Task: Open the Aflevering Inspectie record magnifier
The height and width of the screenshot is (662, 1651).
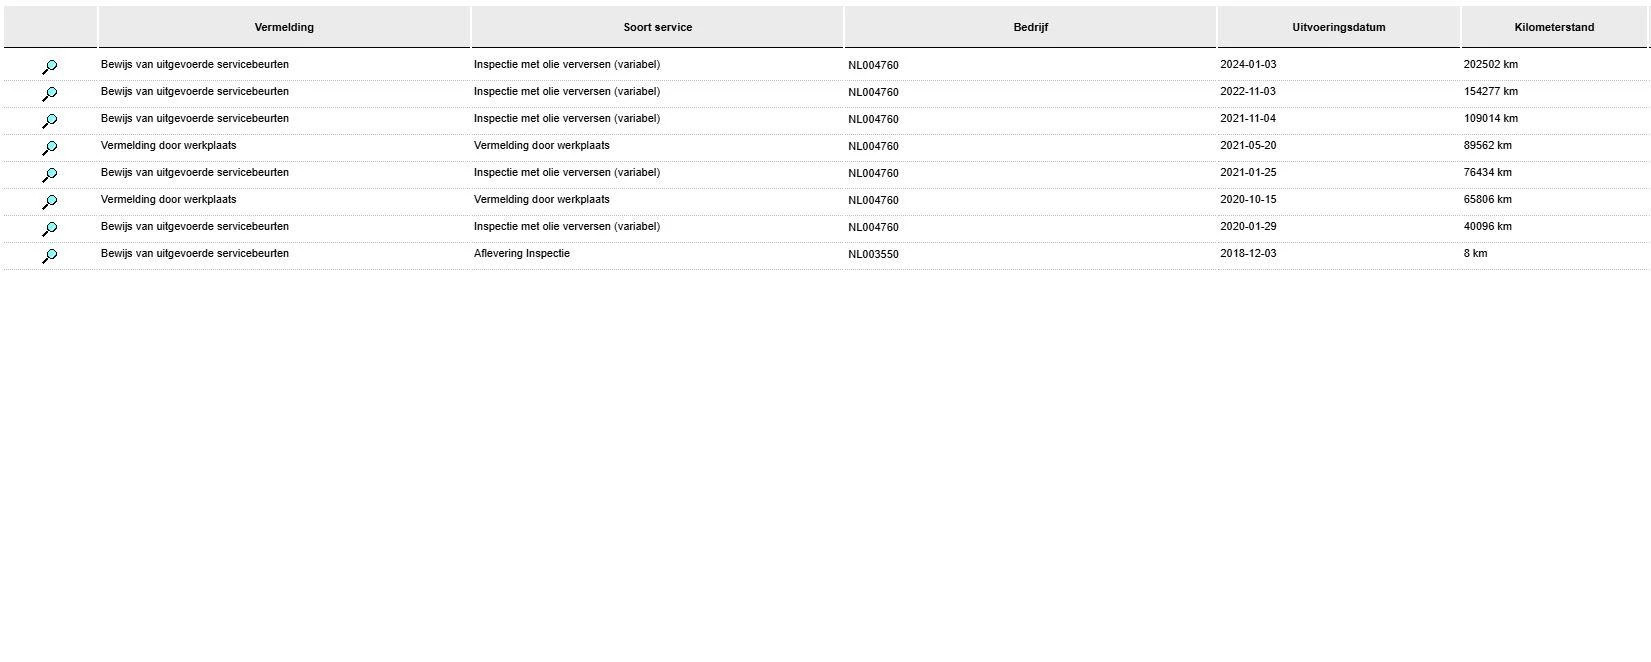Action: click(x=49, y=256)
